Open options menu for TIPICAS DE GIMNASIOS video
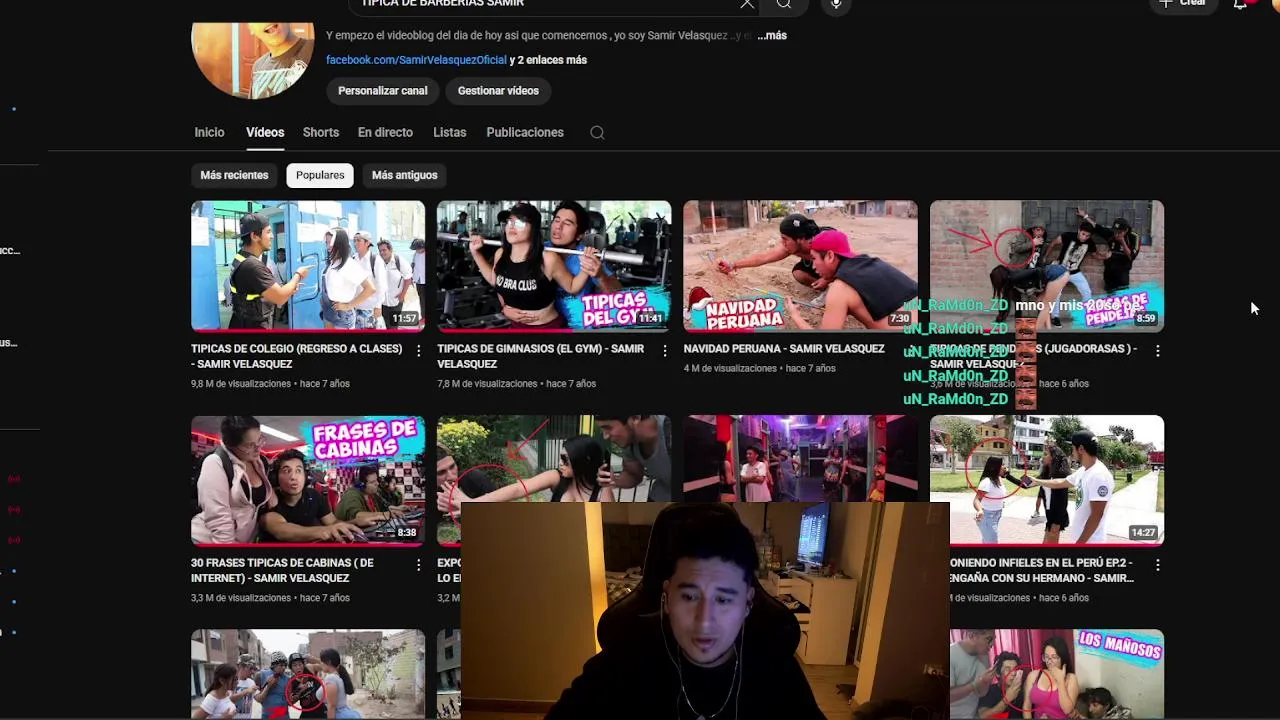The height and width of the screenshot is (720, 1280). tap(665, 351)
